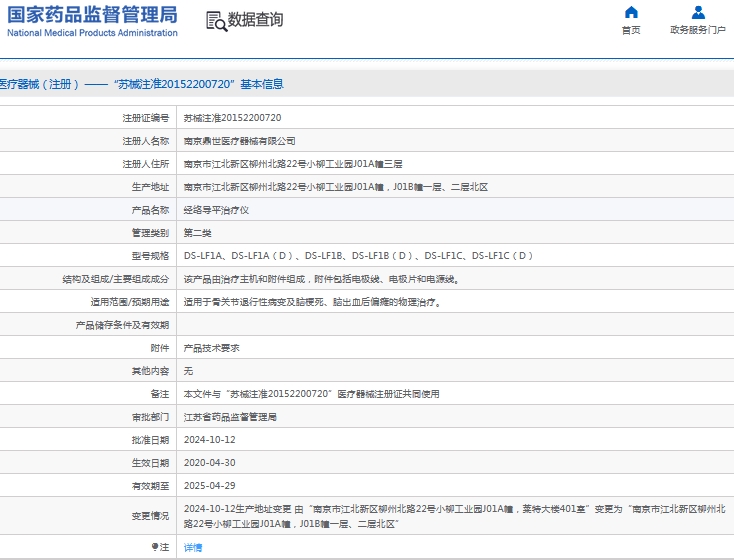Click the 生产地址 address value
This screenshot has width=734, height=560.
point(336,187)
